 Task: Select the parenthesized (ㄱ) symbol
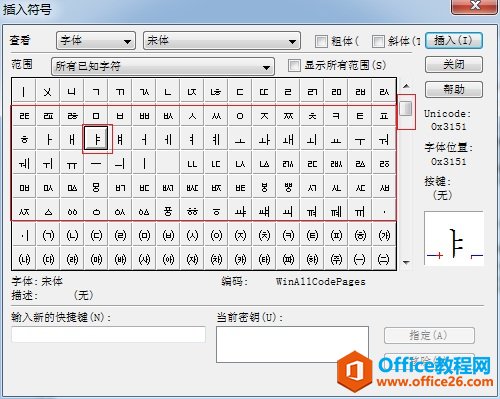coord(48,236)
